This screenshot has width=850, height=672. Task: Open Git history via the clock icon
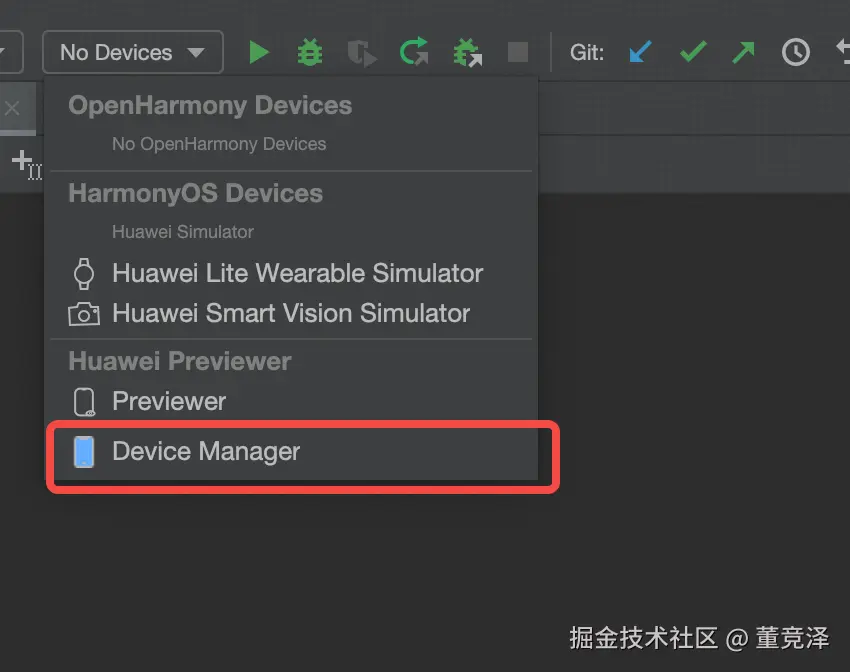coord(795,53)
